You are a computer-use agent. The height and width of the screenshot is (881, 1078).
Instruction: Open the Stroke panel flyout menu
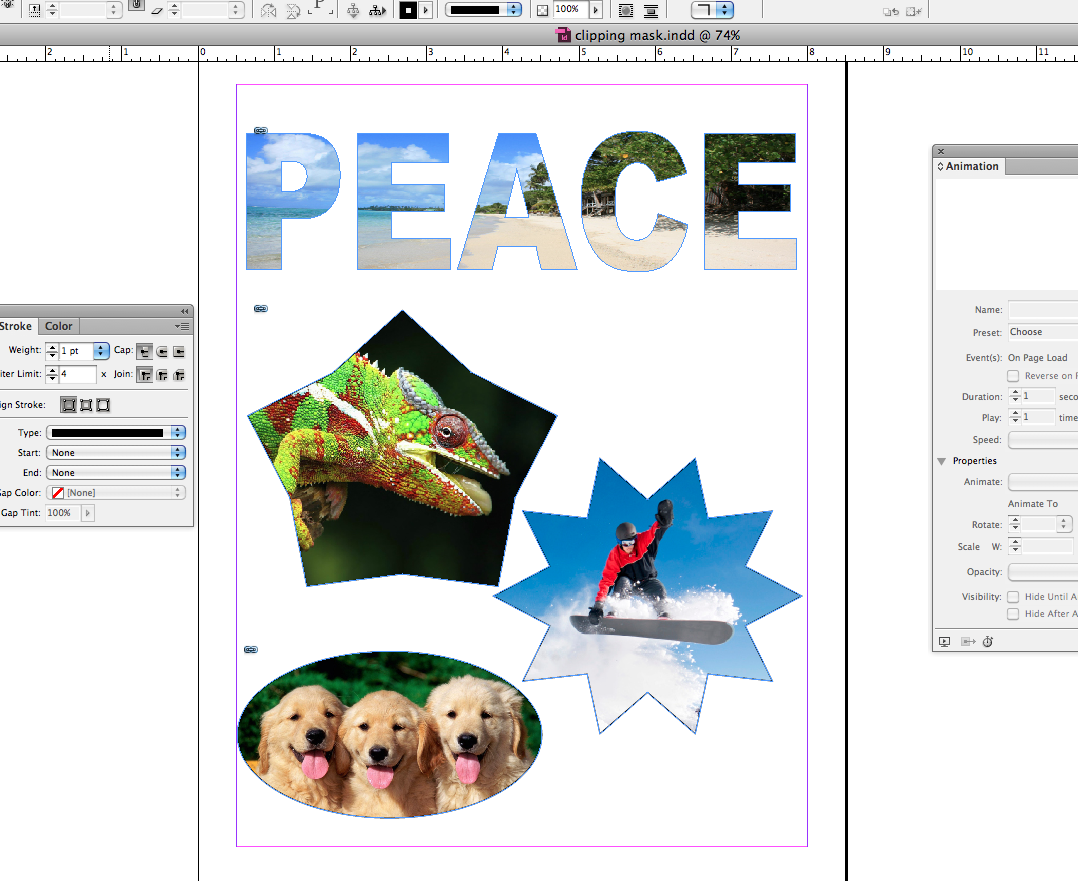click(x=183, y=325)
